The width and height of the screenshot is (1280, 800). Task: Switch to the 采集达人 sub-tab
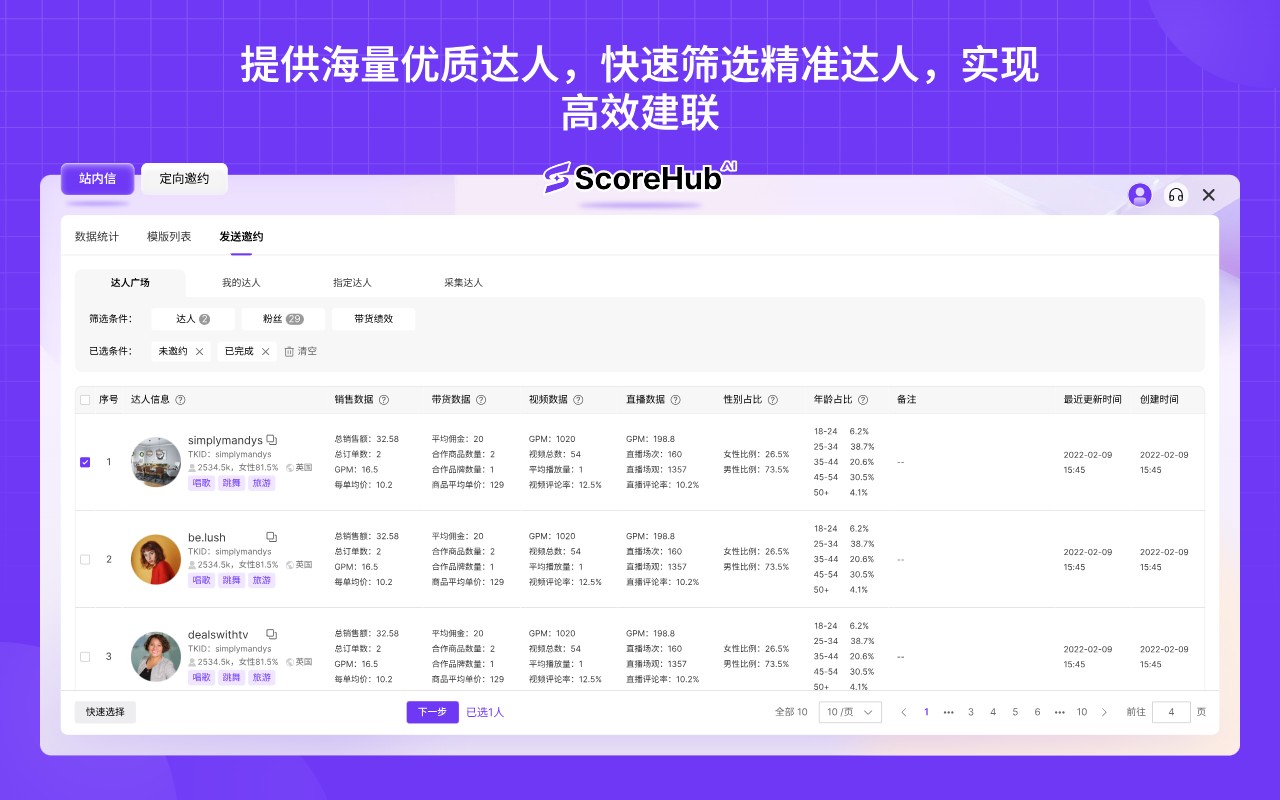click(462, 282)
